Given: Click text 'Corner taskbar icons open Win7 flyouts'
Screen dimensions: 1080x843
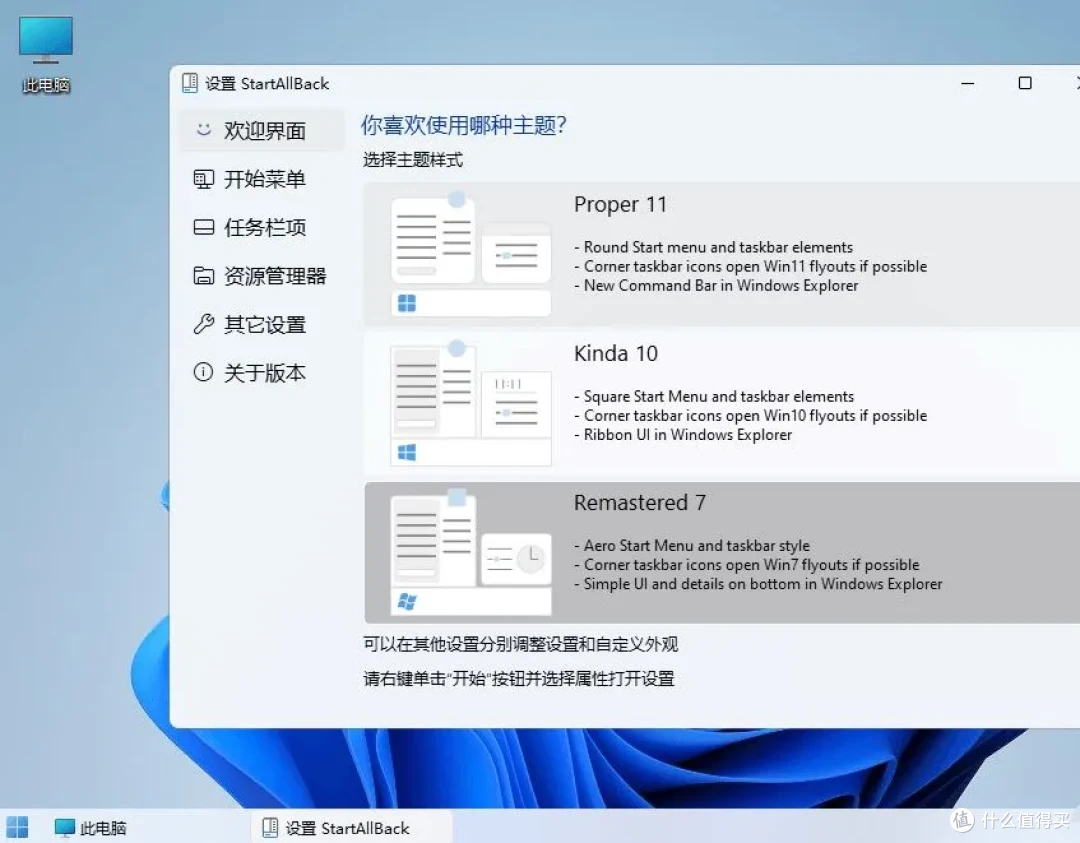Looking at the screenshot, I should pos(705,565).
